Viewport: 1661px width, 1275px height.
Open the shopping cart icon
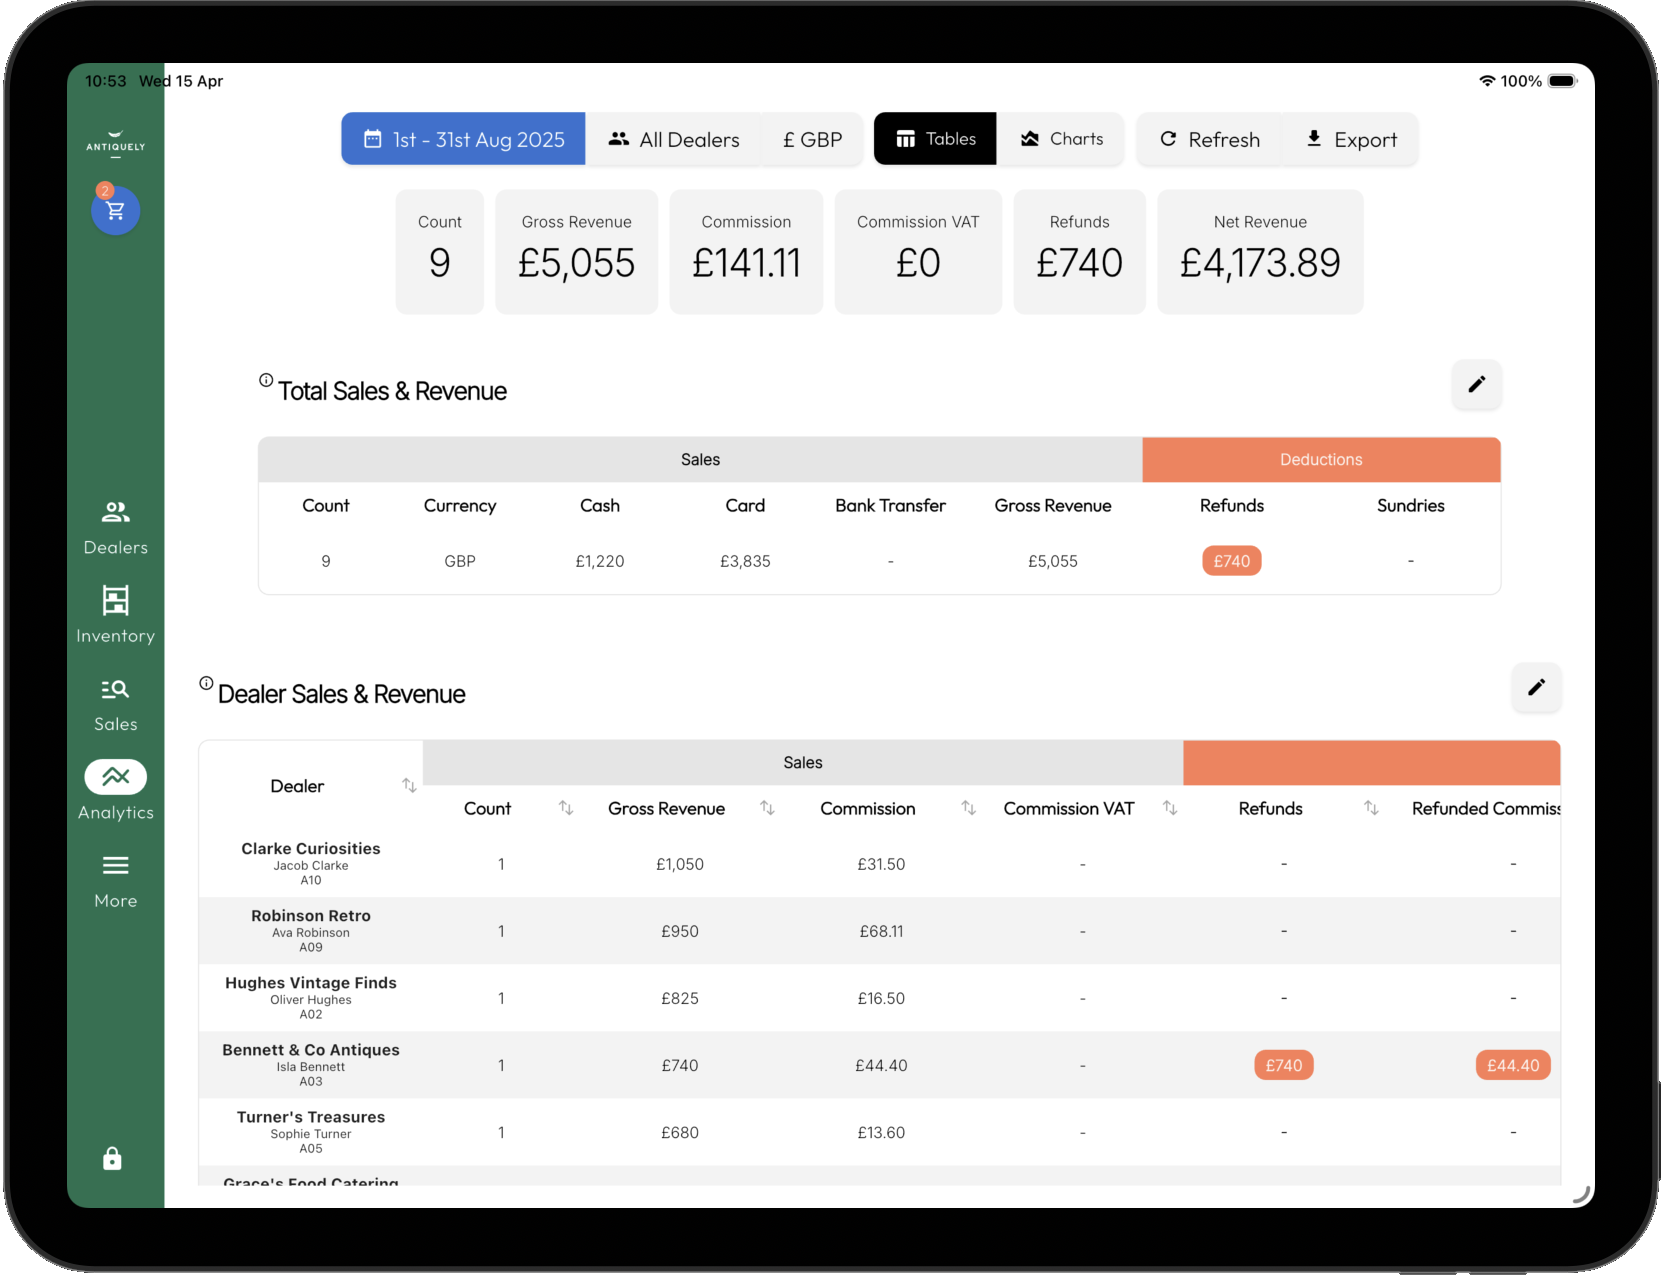(115, 211)
